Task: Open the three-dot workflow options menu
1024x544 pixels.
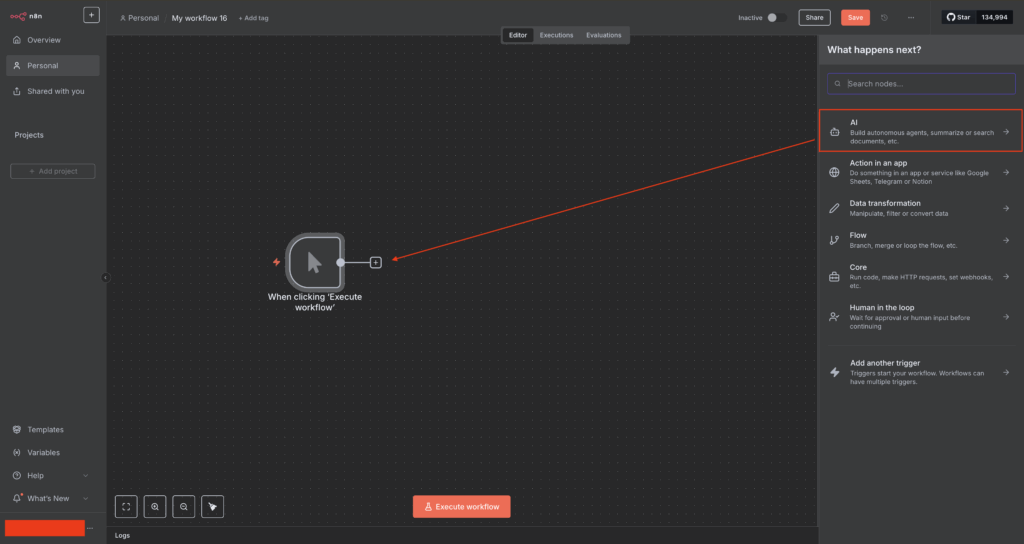Action: pos(910,18)
